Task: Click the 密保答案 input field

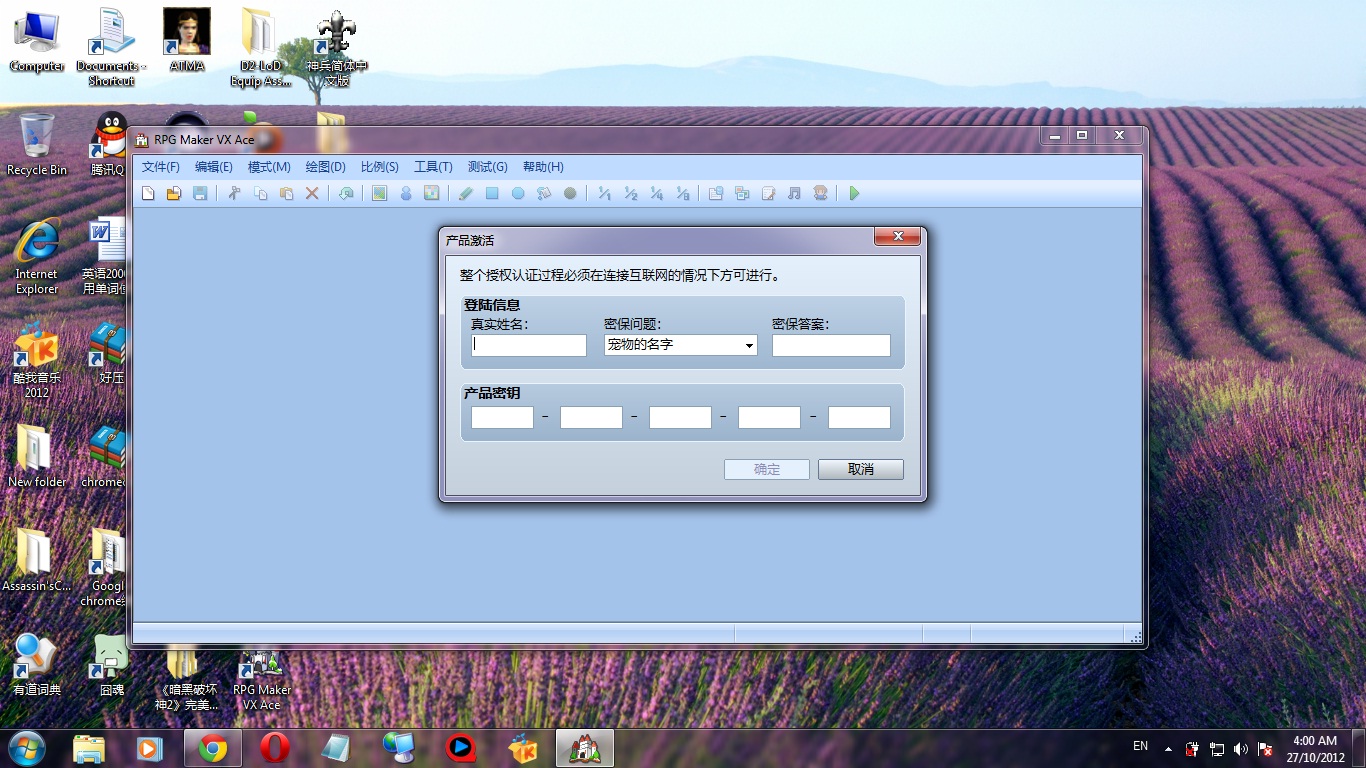Action: [831, 345]
